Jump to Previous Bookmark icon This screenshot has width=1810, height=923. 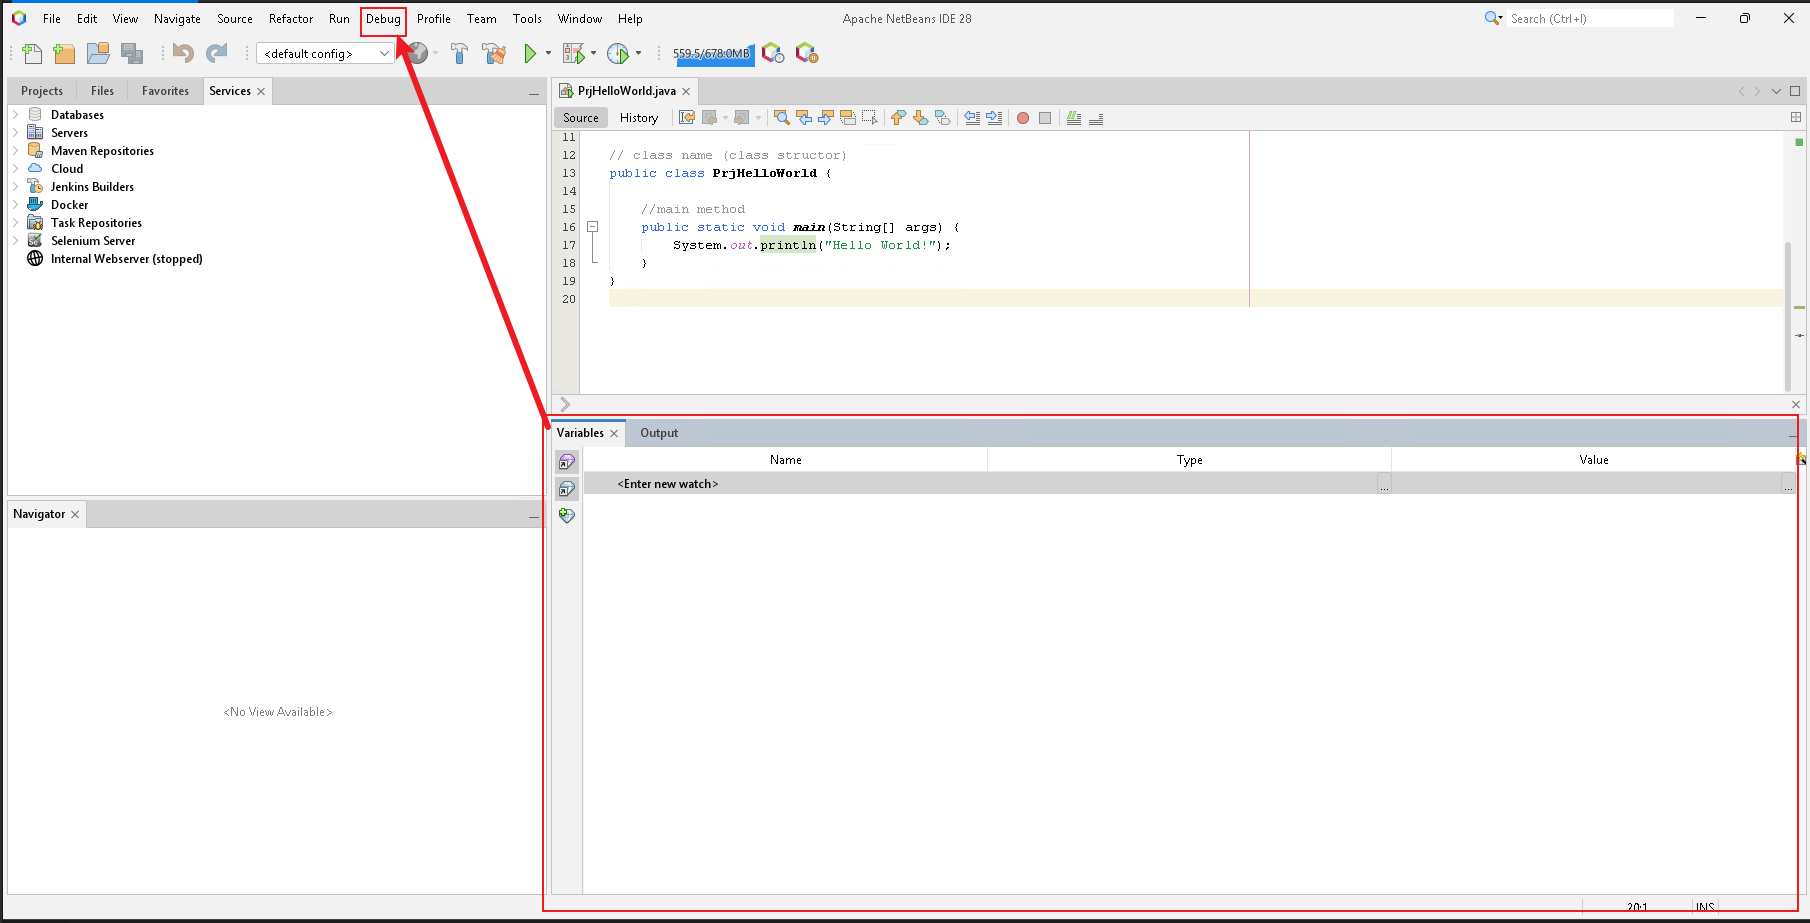pos(898,118)
